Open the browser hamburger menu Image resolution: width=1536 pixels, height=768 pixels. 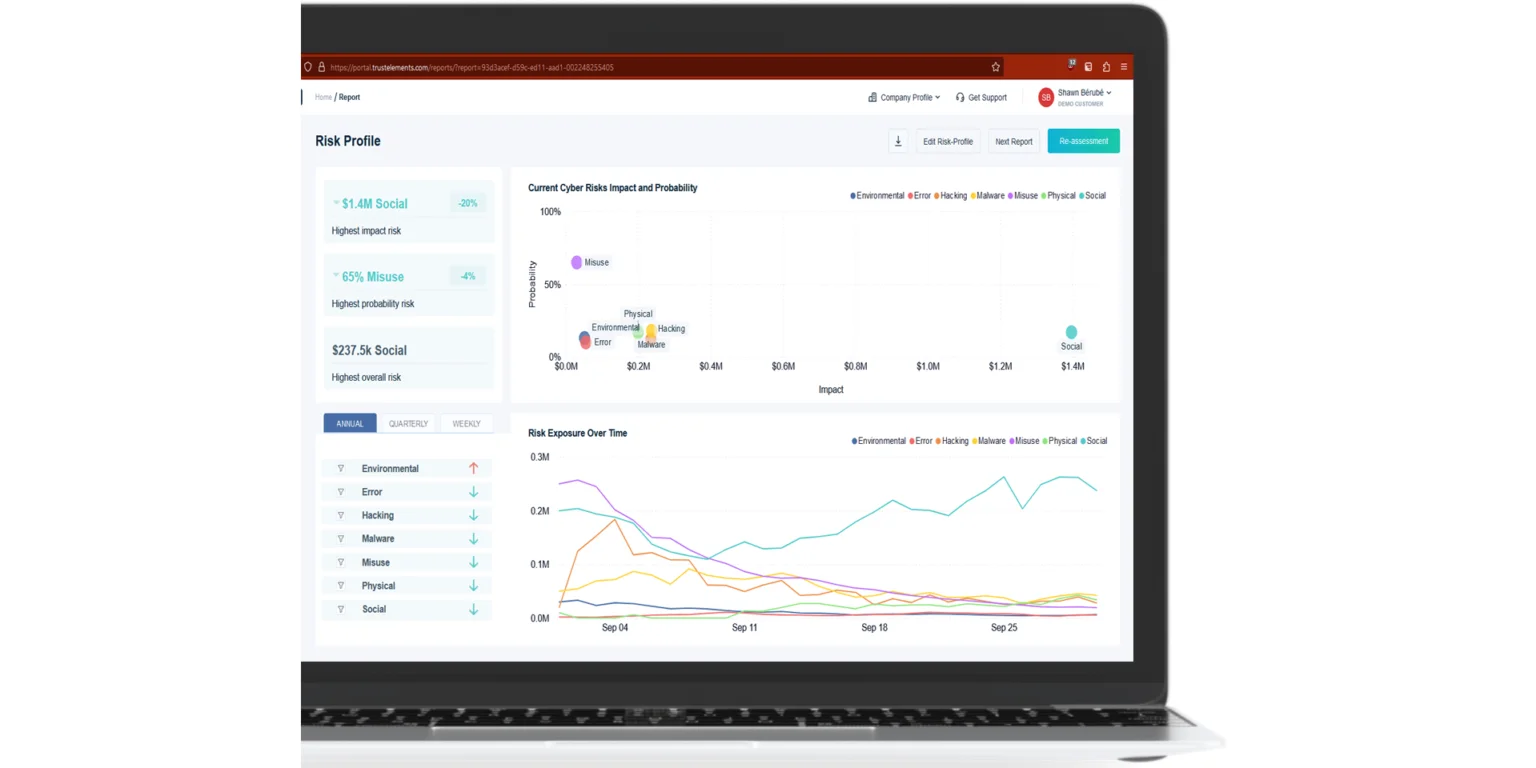click(1124, 67)
